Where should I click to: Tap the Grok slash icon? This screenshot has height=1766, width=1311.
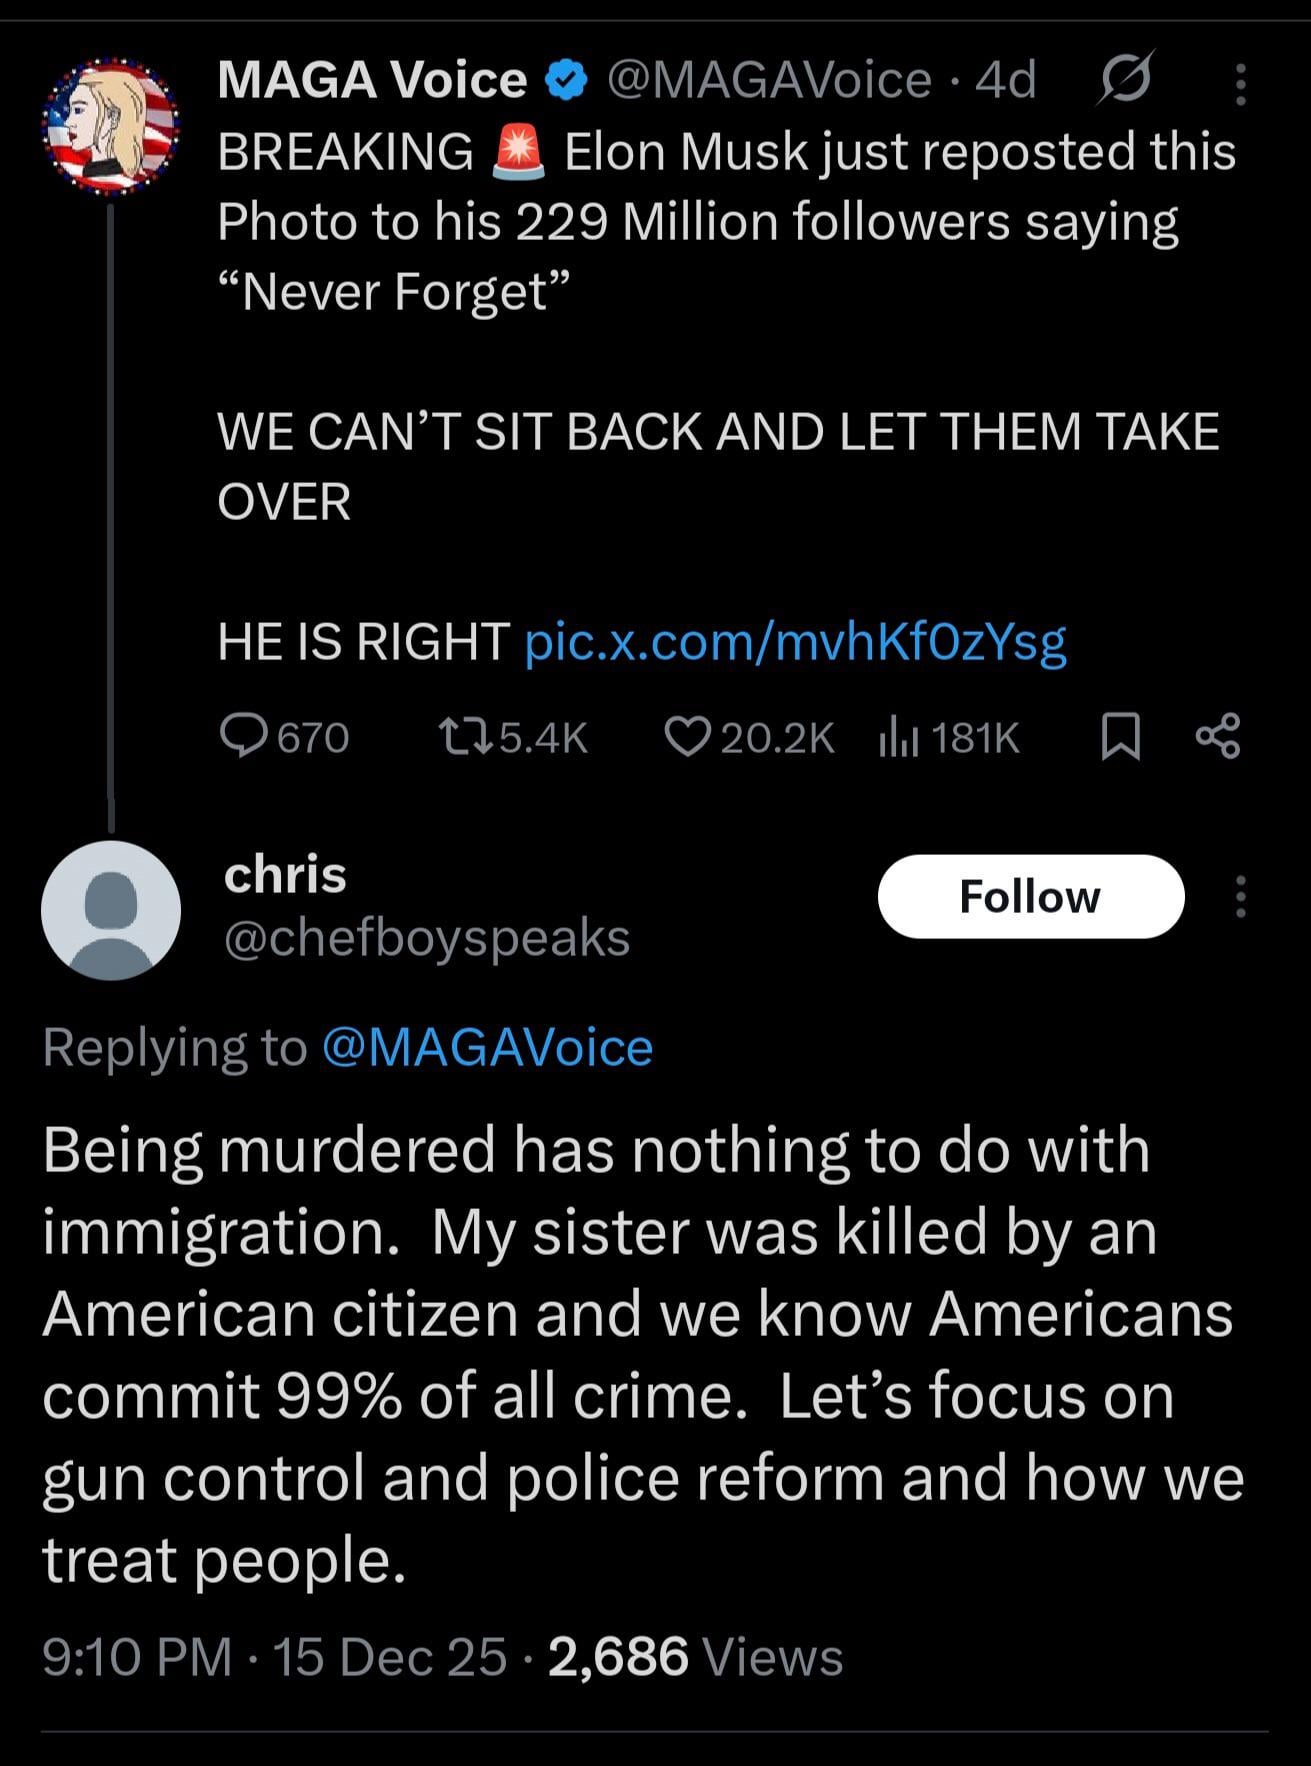[x=1125, y=79]
